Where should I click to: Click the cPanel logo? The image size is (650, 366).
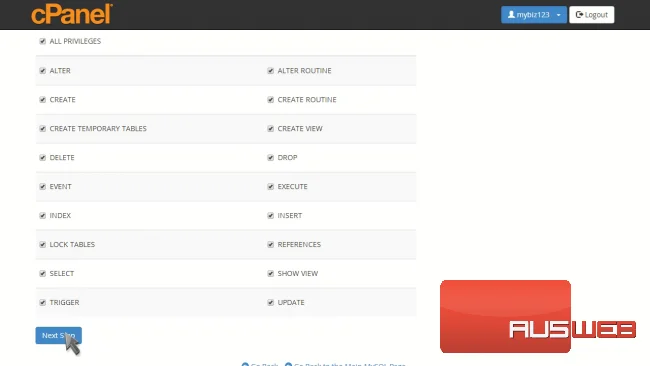pos(72,14)
